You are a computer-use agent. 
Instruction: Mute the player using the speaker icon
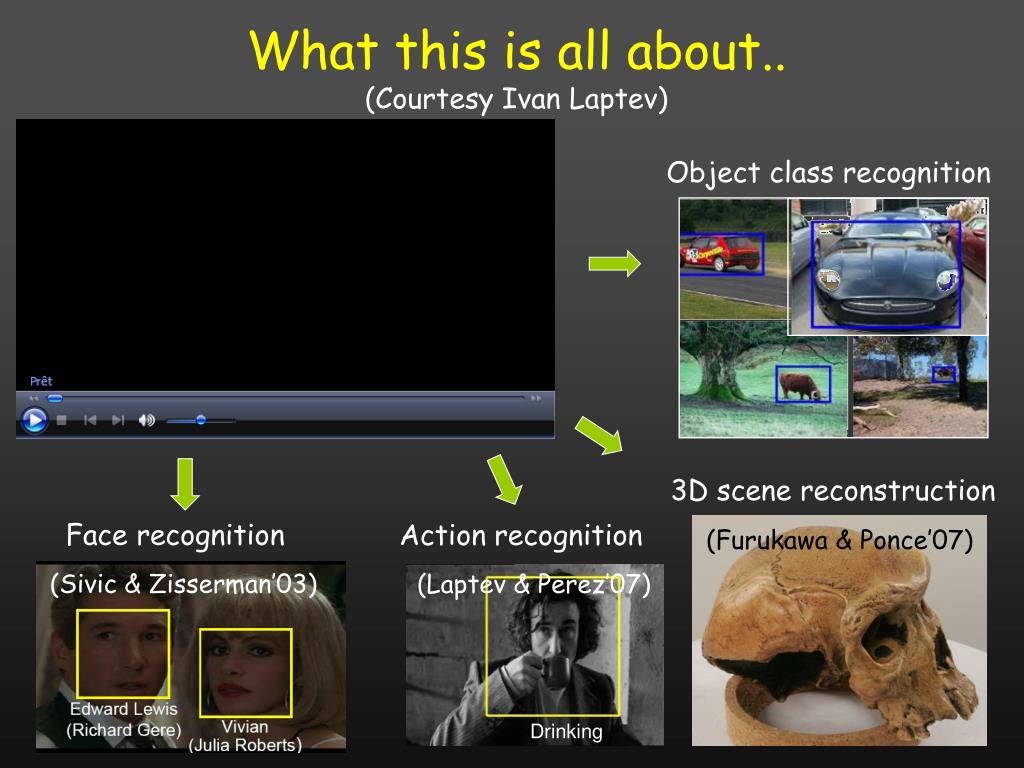point(147,420)
